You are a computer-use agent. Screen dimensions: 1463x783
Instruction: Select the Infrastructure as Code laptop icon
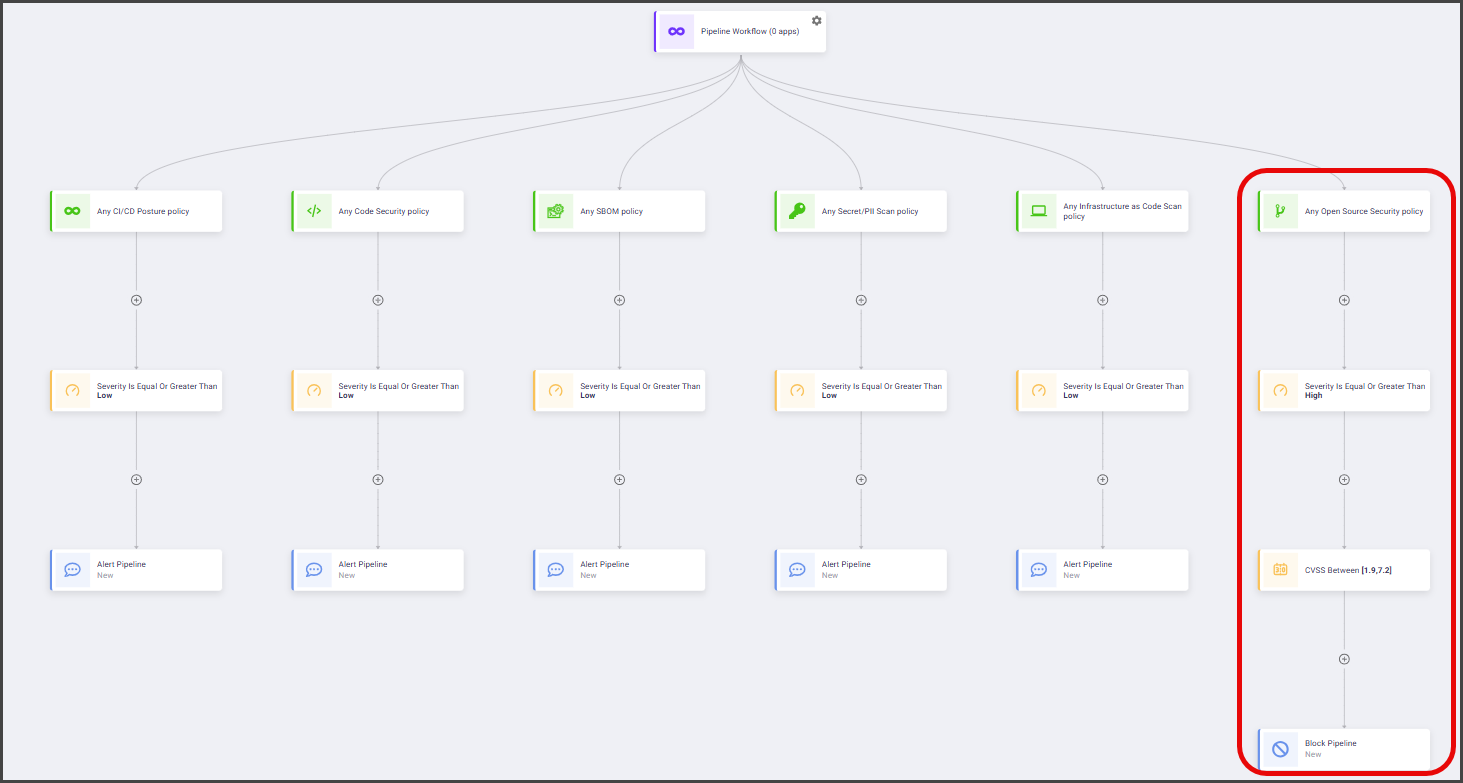pos(1039,211)
